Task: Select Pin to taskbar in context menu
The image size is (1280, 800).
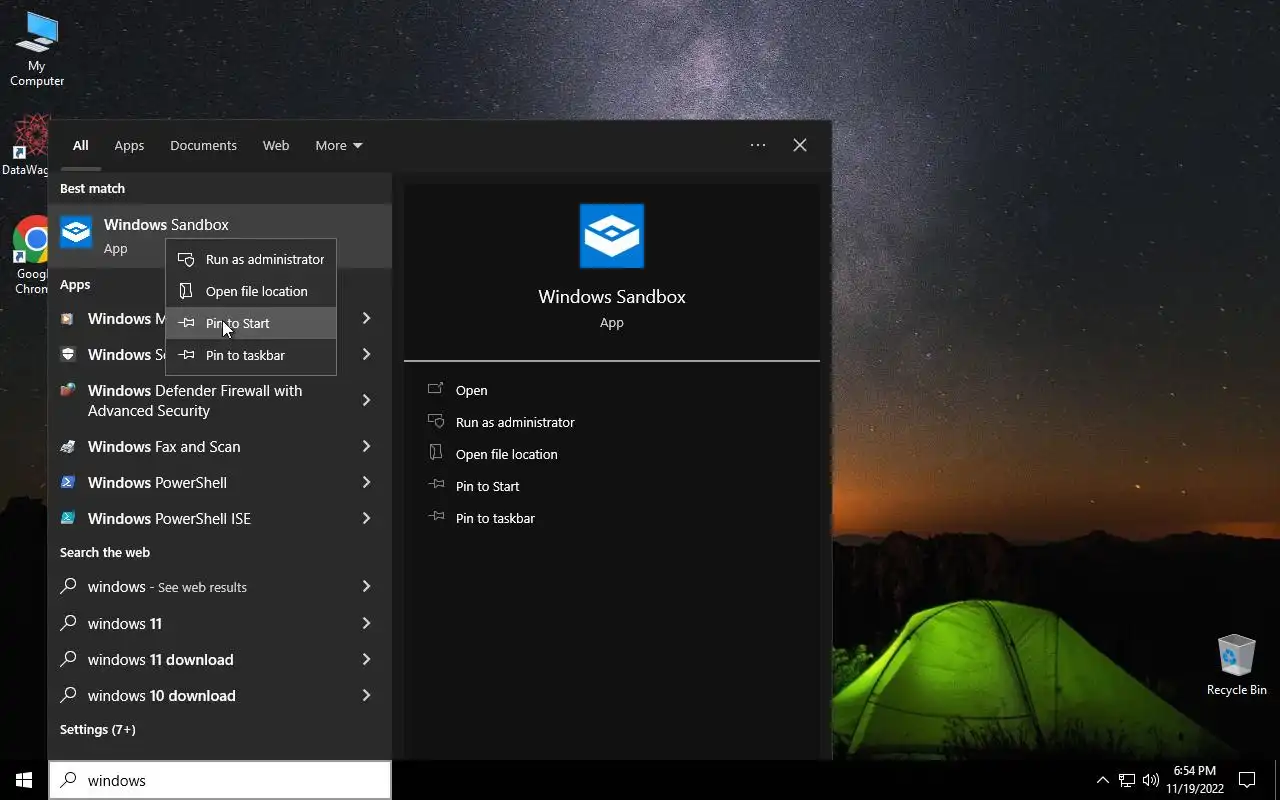Action: coord(251,355)
